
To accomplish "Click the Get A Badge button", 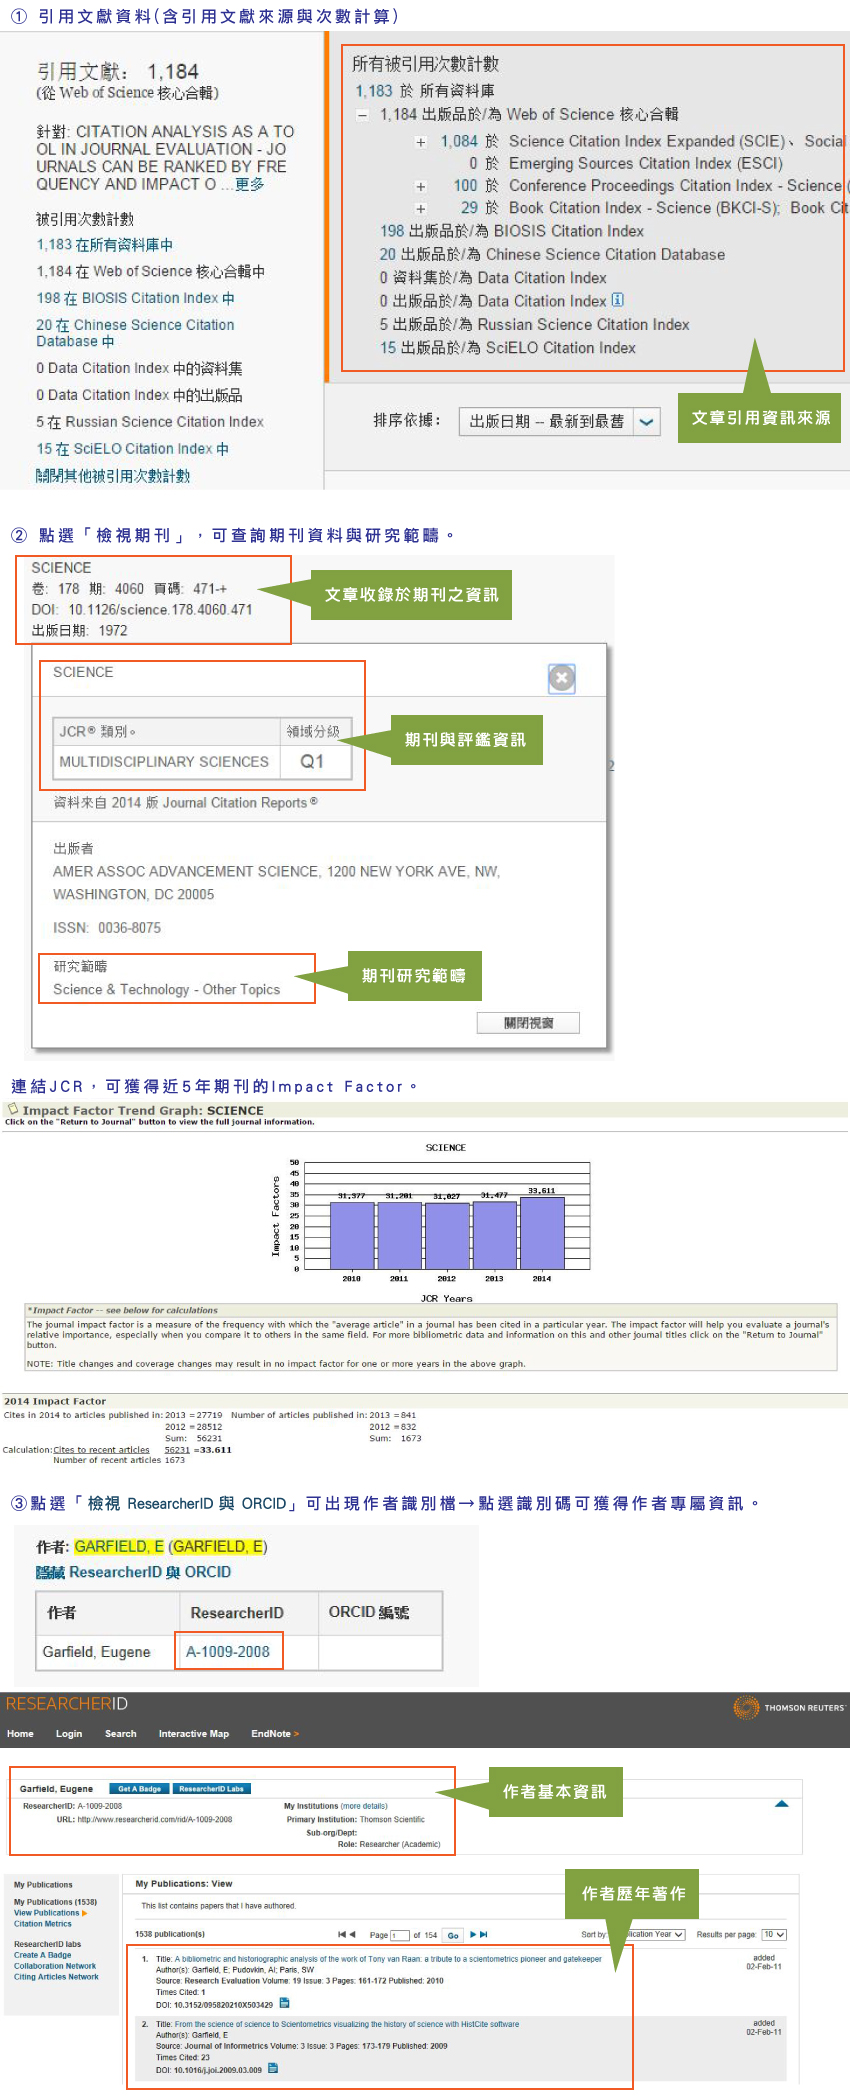I will (x=139, y=1789).
